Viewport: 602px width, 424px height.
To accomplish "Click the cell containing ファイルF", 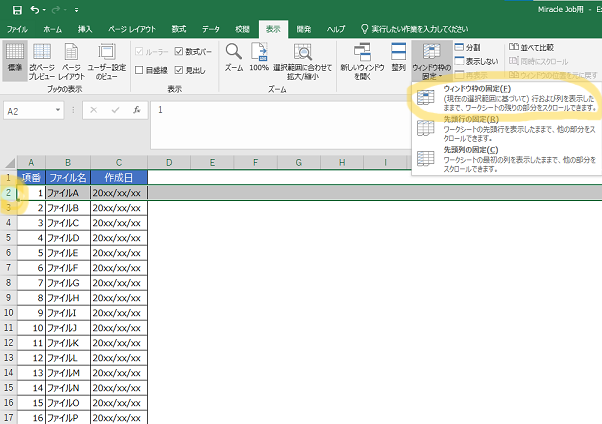I will click(68, 268).
